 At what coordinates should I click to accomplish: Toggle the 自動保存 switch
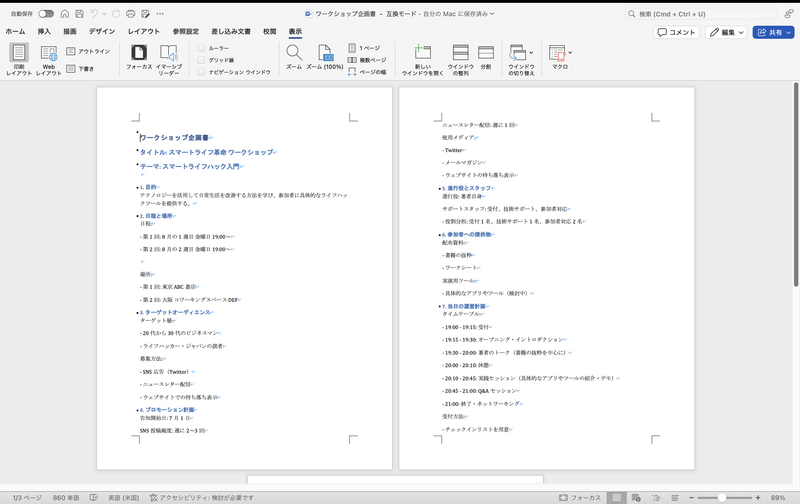[x=46, y=14]
